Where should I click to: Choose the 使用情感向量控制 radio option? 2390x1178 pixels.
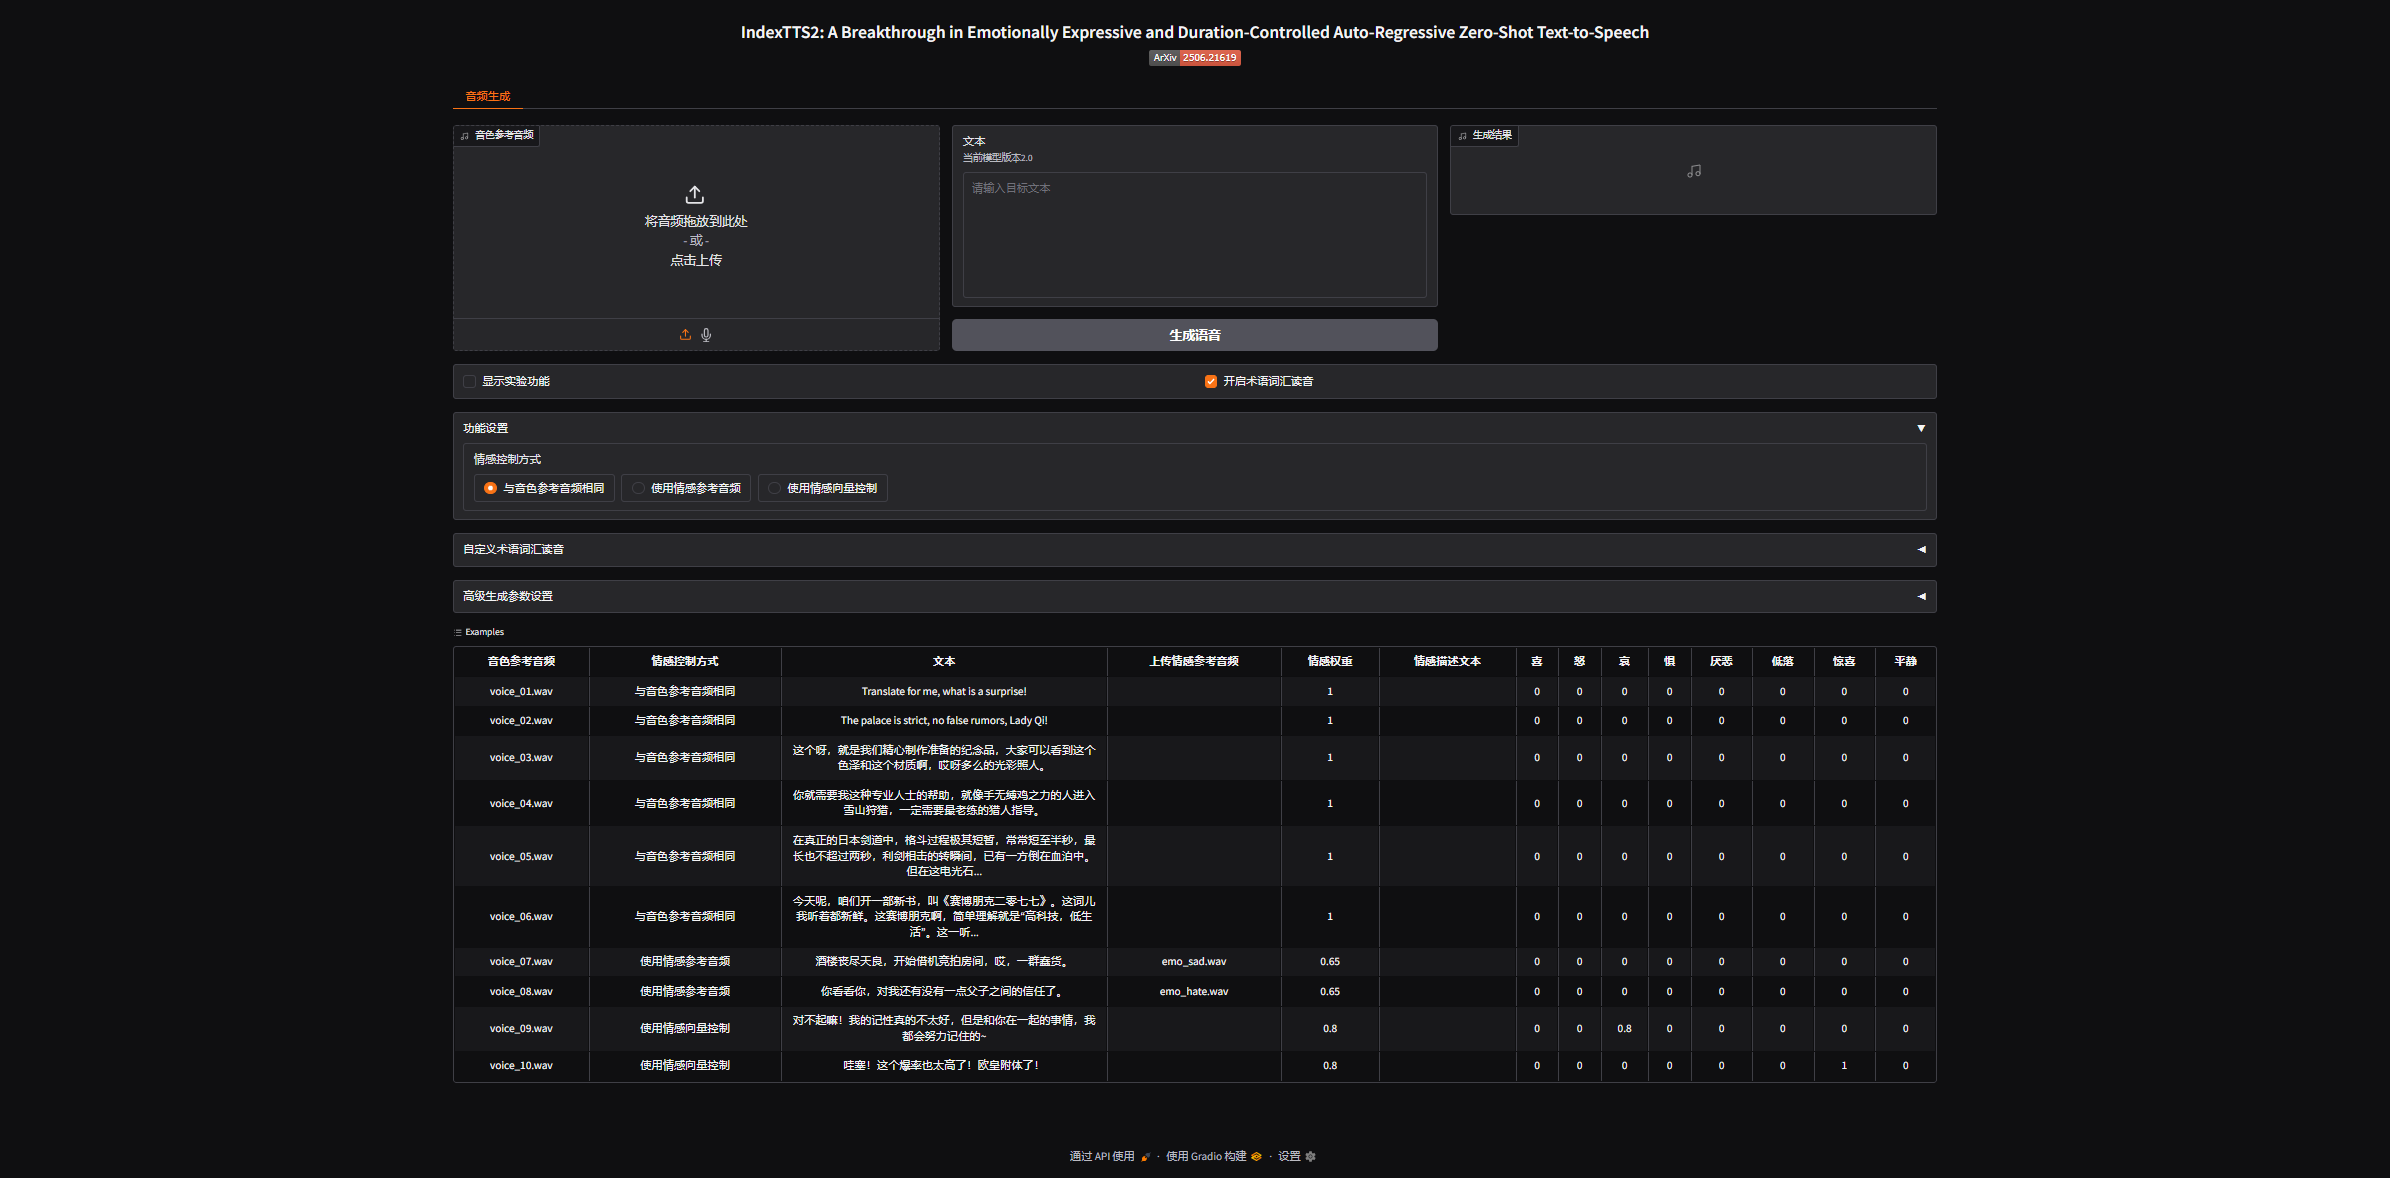(x=774, y=488)
